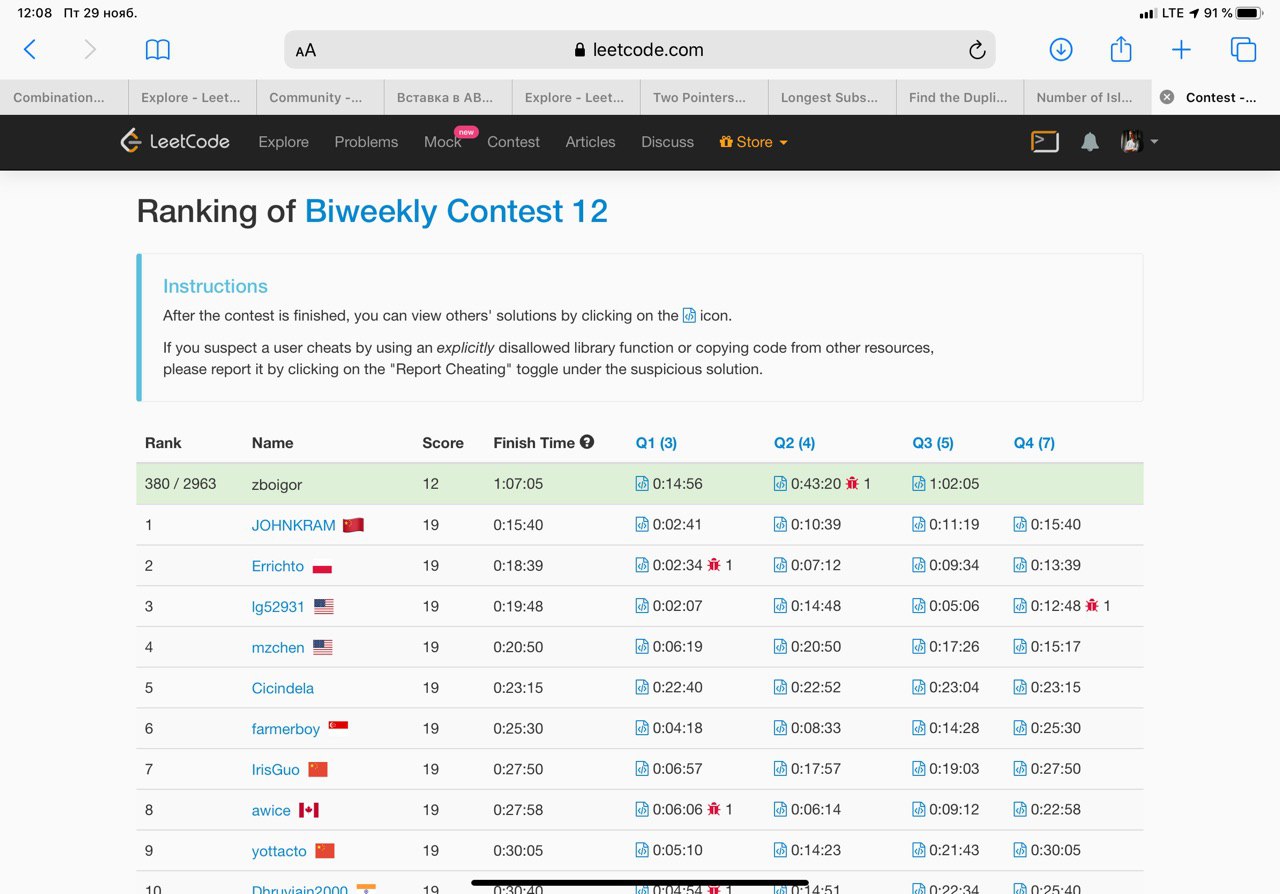
Task: View mzchen's Q2 solution code icon
Action: 780,647
